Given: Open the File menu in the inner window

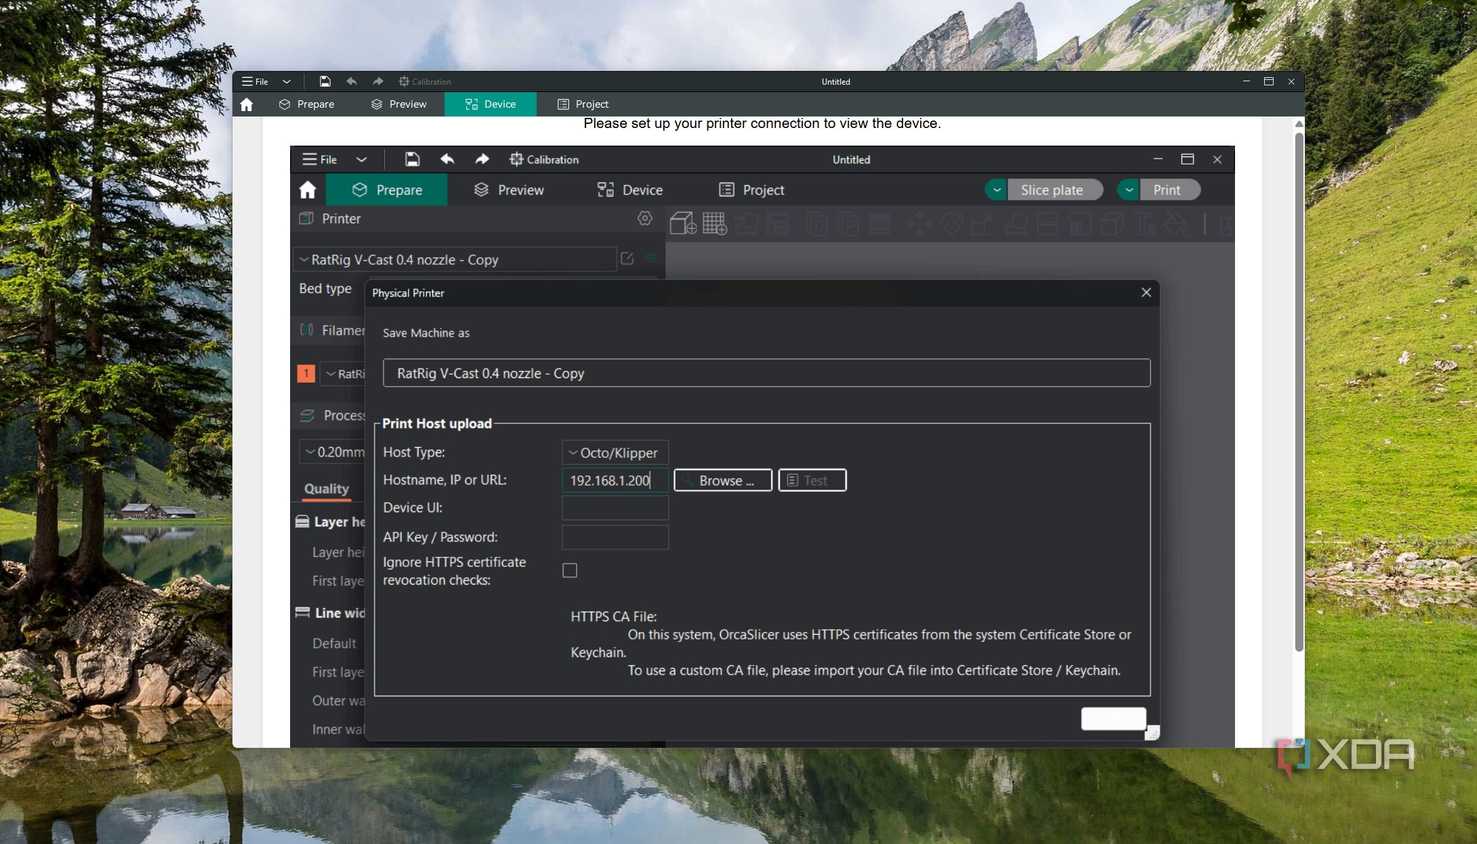Looking at the screenshot, I should click(x=320, y=159).
